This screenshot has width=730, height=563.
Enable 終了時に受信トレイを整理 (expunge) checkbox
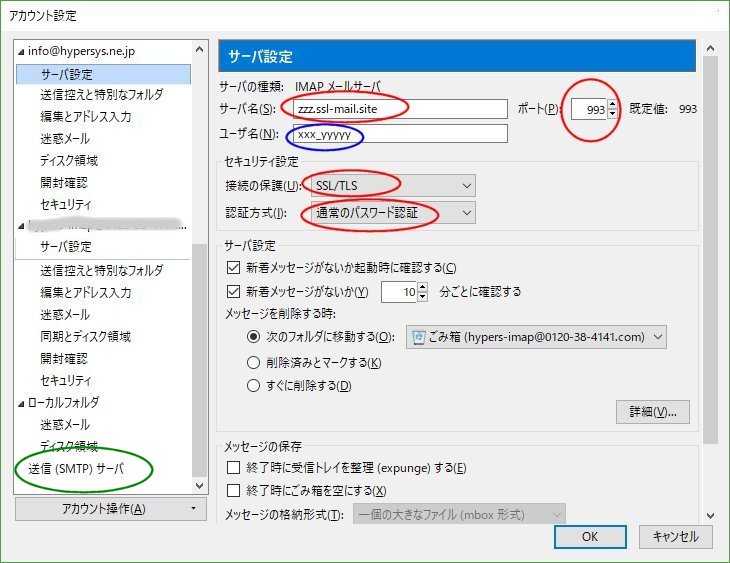[234, 468]
